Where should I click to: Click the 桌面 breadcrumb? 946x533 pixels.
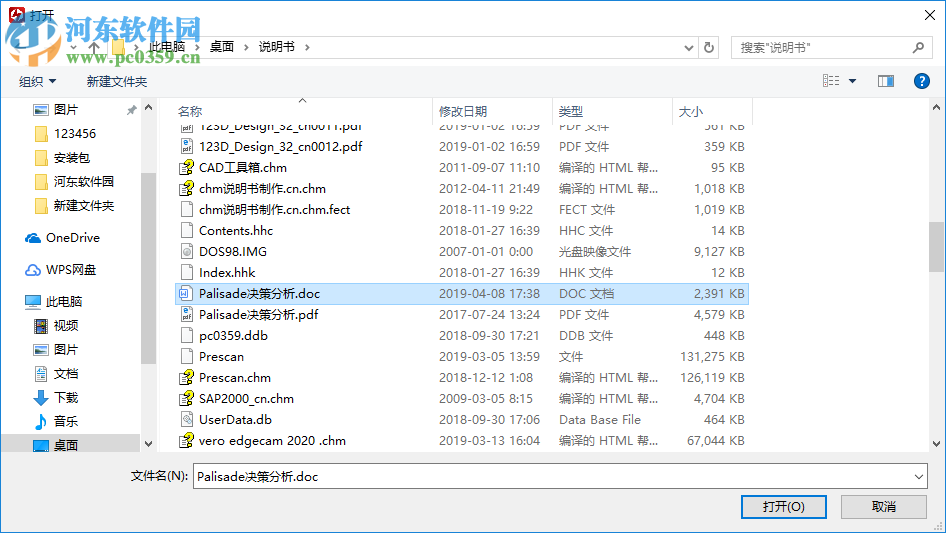(x=221, y=46)
